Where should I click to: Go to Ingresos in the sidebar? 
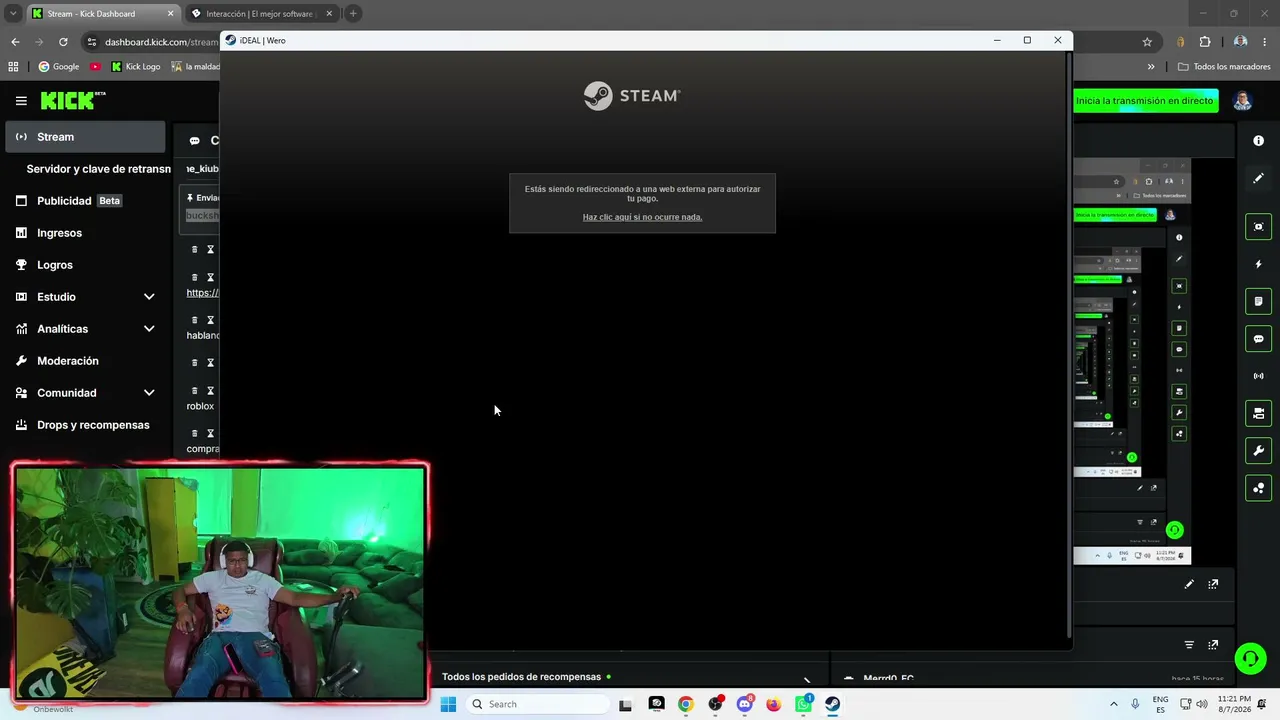coord(59,233)
